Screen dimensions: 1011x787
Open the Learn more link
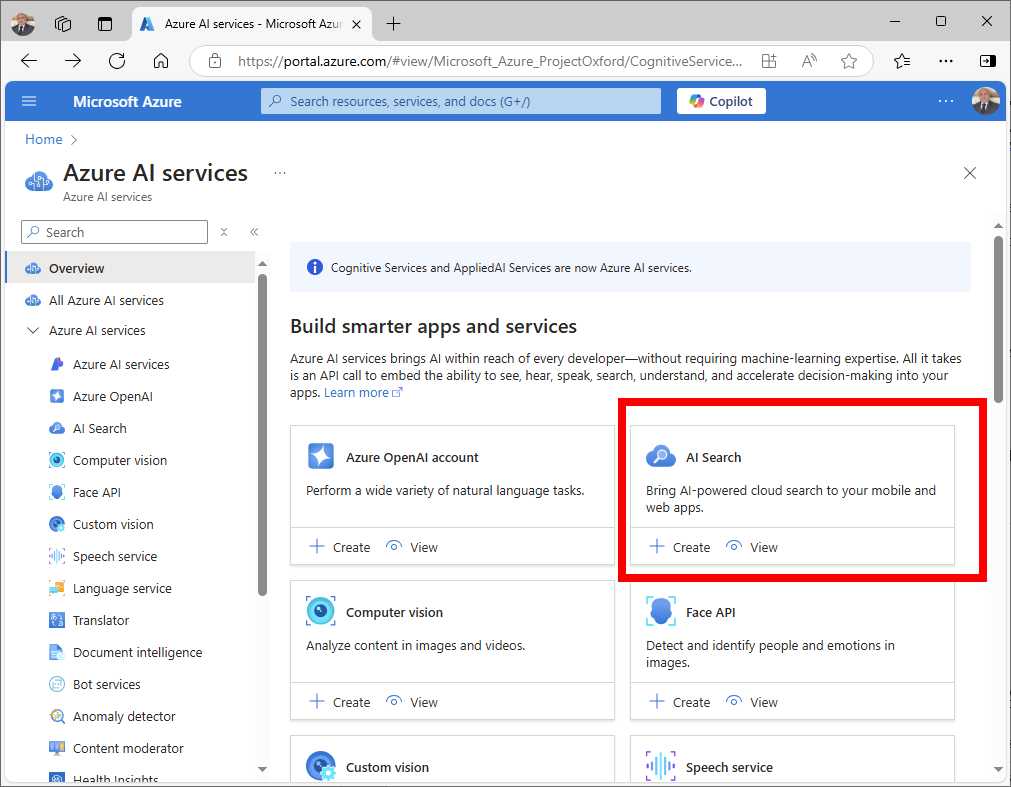point(362,393)
